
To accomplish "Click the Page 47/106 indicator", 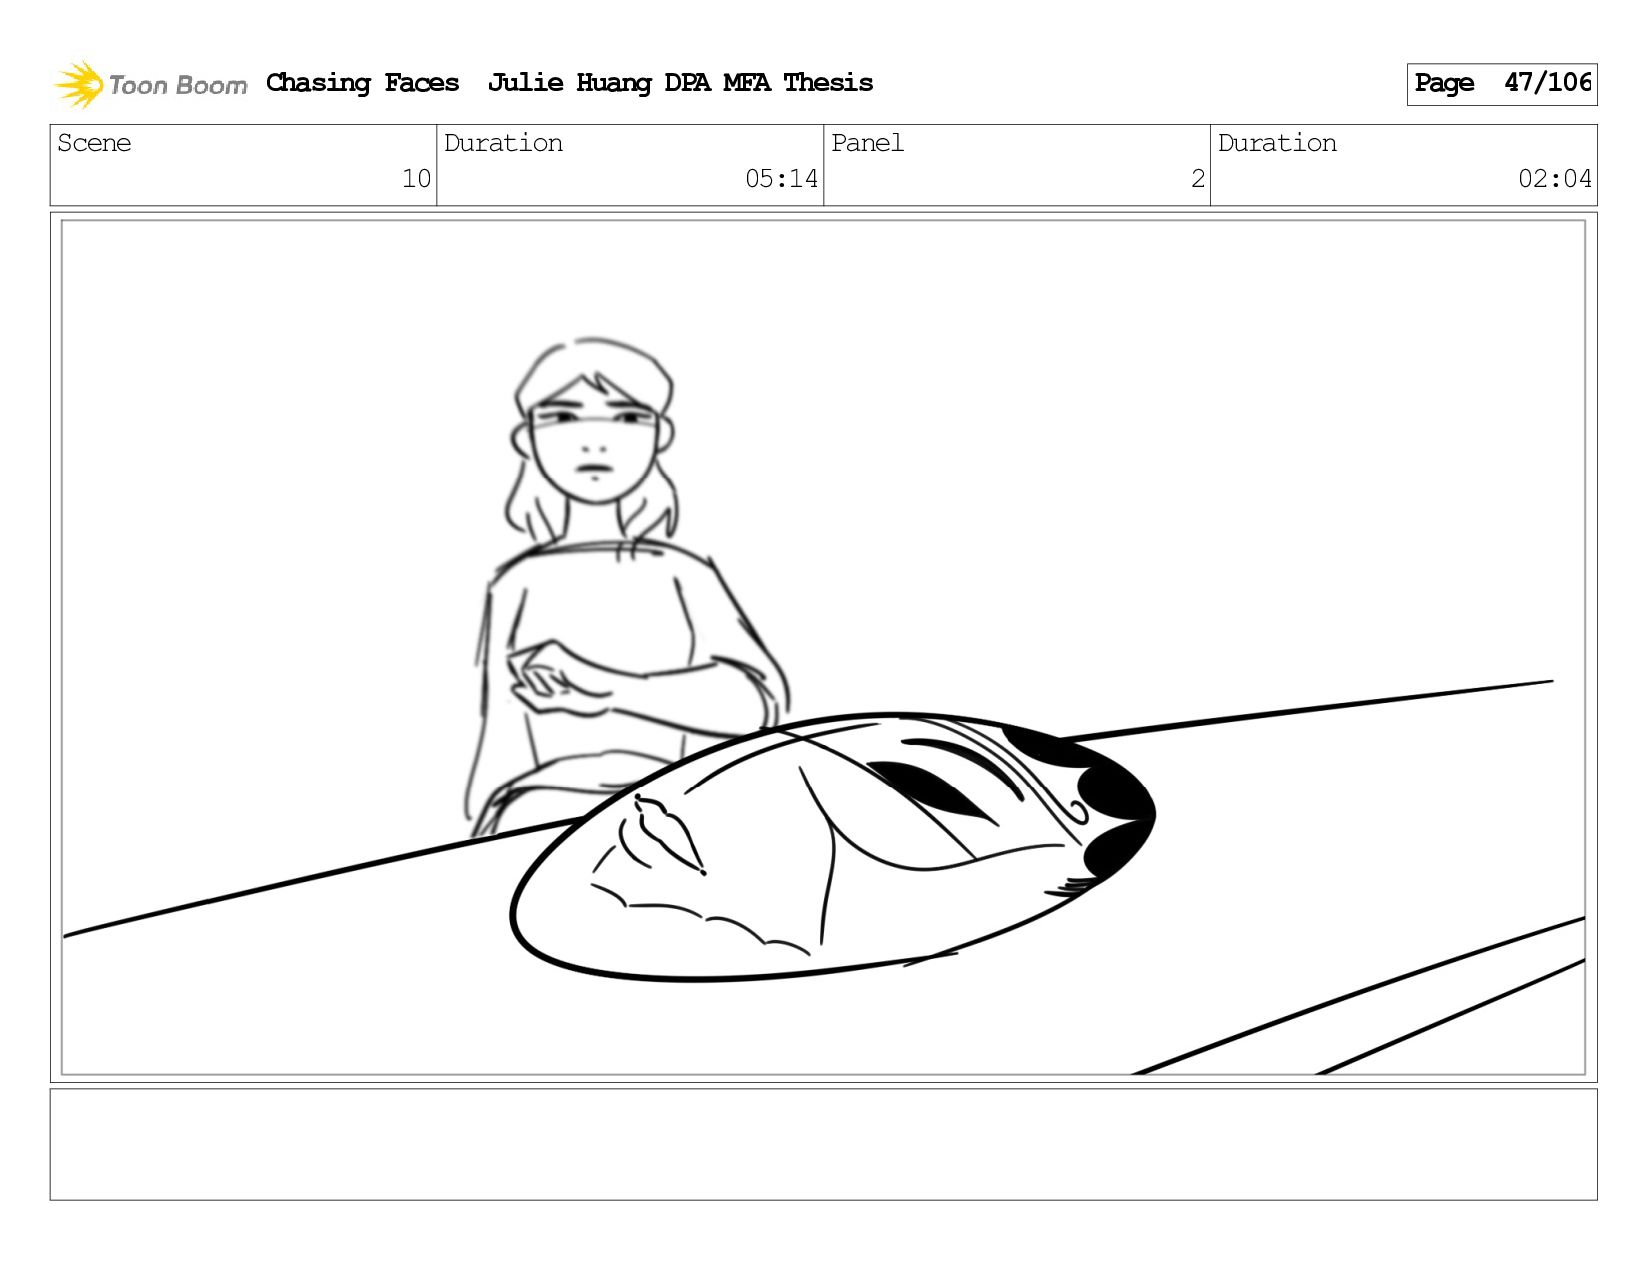I will click(x=1502, y=84).
